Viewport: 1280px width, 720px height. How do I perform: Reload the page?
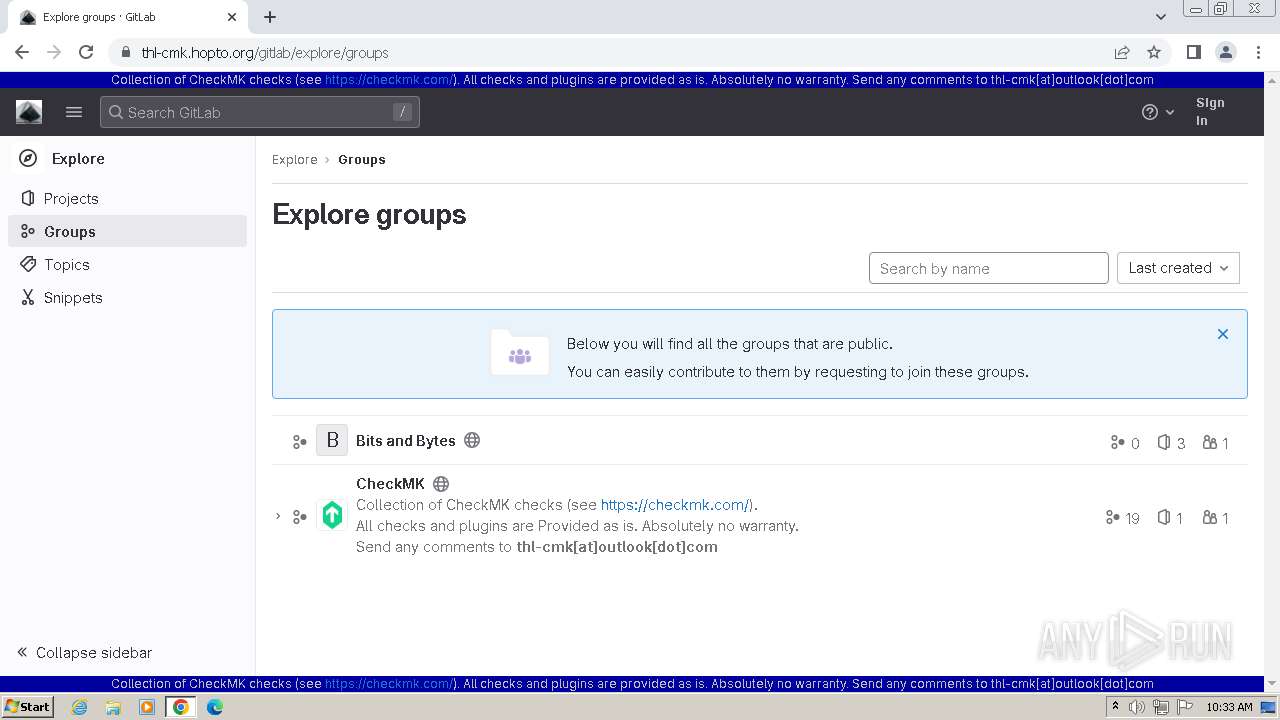tap(86, 52)
